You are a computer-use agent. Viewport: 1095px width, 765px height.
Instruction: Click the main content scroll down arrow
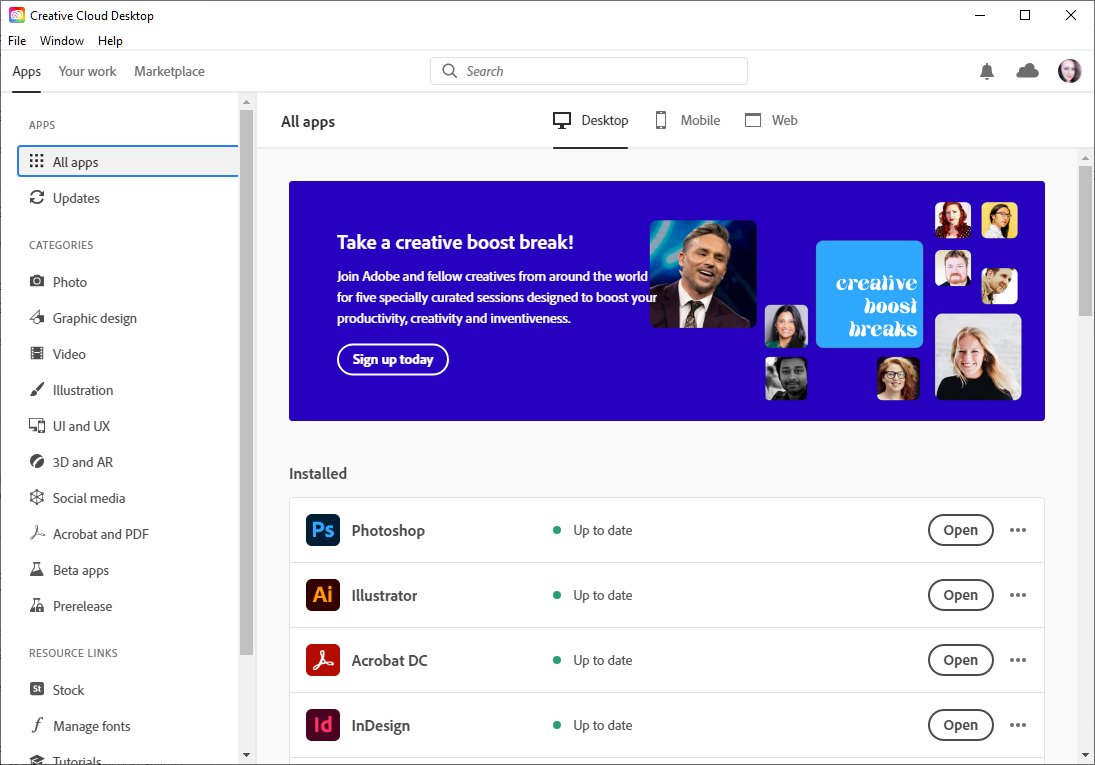point(1085,755)
